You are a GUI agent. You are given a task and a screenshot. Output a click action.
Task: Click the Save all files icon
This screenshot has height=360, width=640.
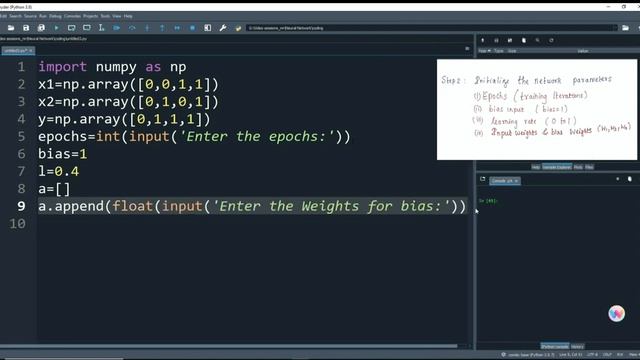[x=41, y=28]
